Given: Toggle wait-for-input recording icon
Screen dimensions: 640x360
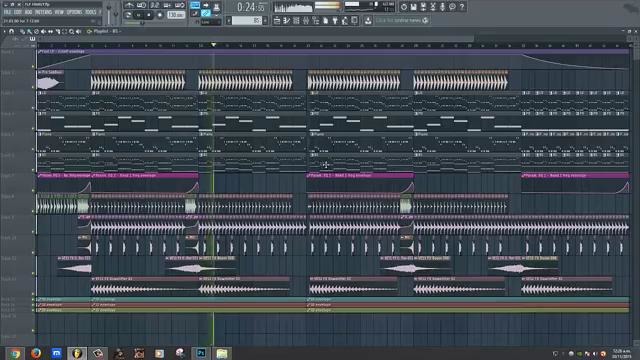Looking at the screenshot, I should [x=142, y=5].
